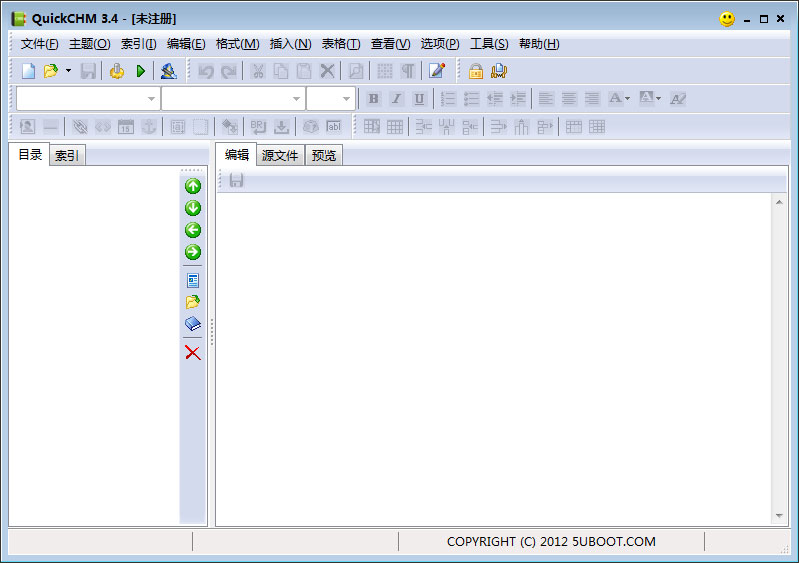
Task: Click the padlock register icon
Action: (x=475, y=71)
